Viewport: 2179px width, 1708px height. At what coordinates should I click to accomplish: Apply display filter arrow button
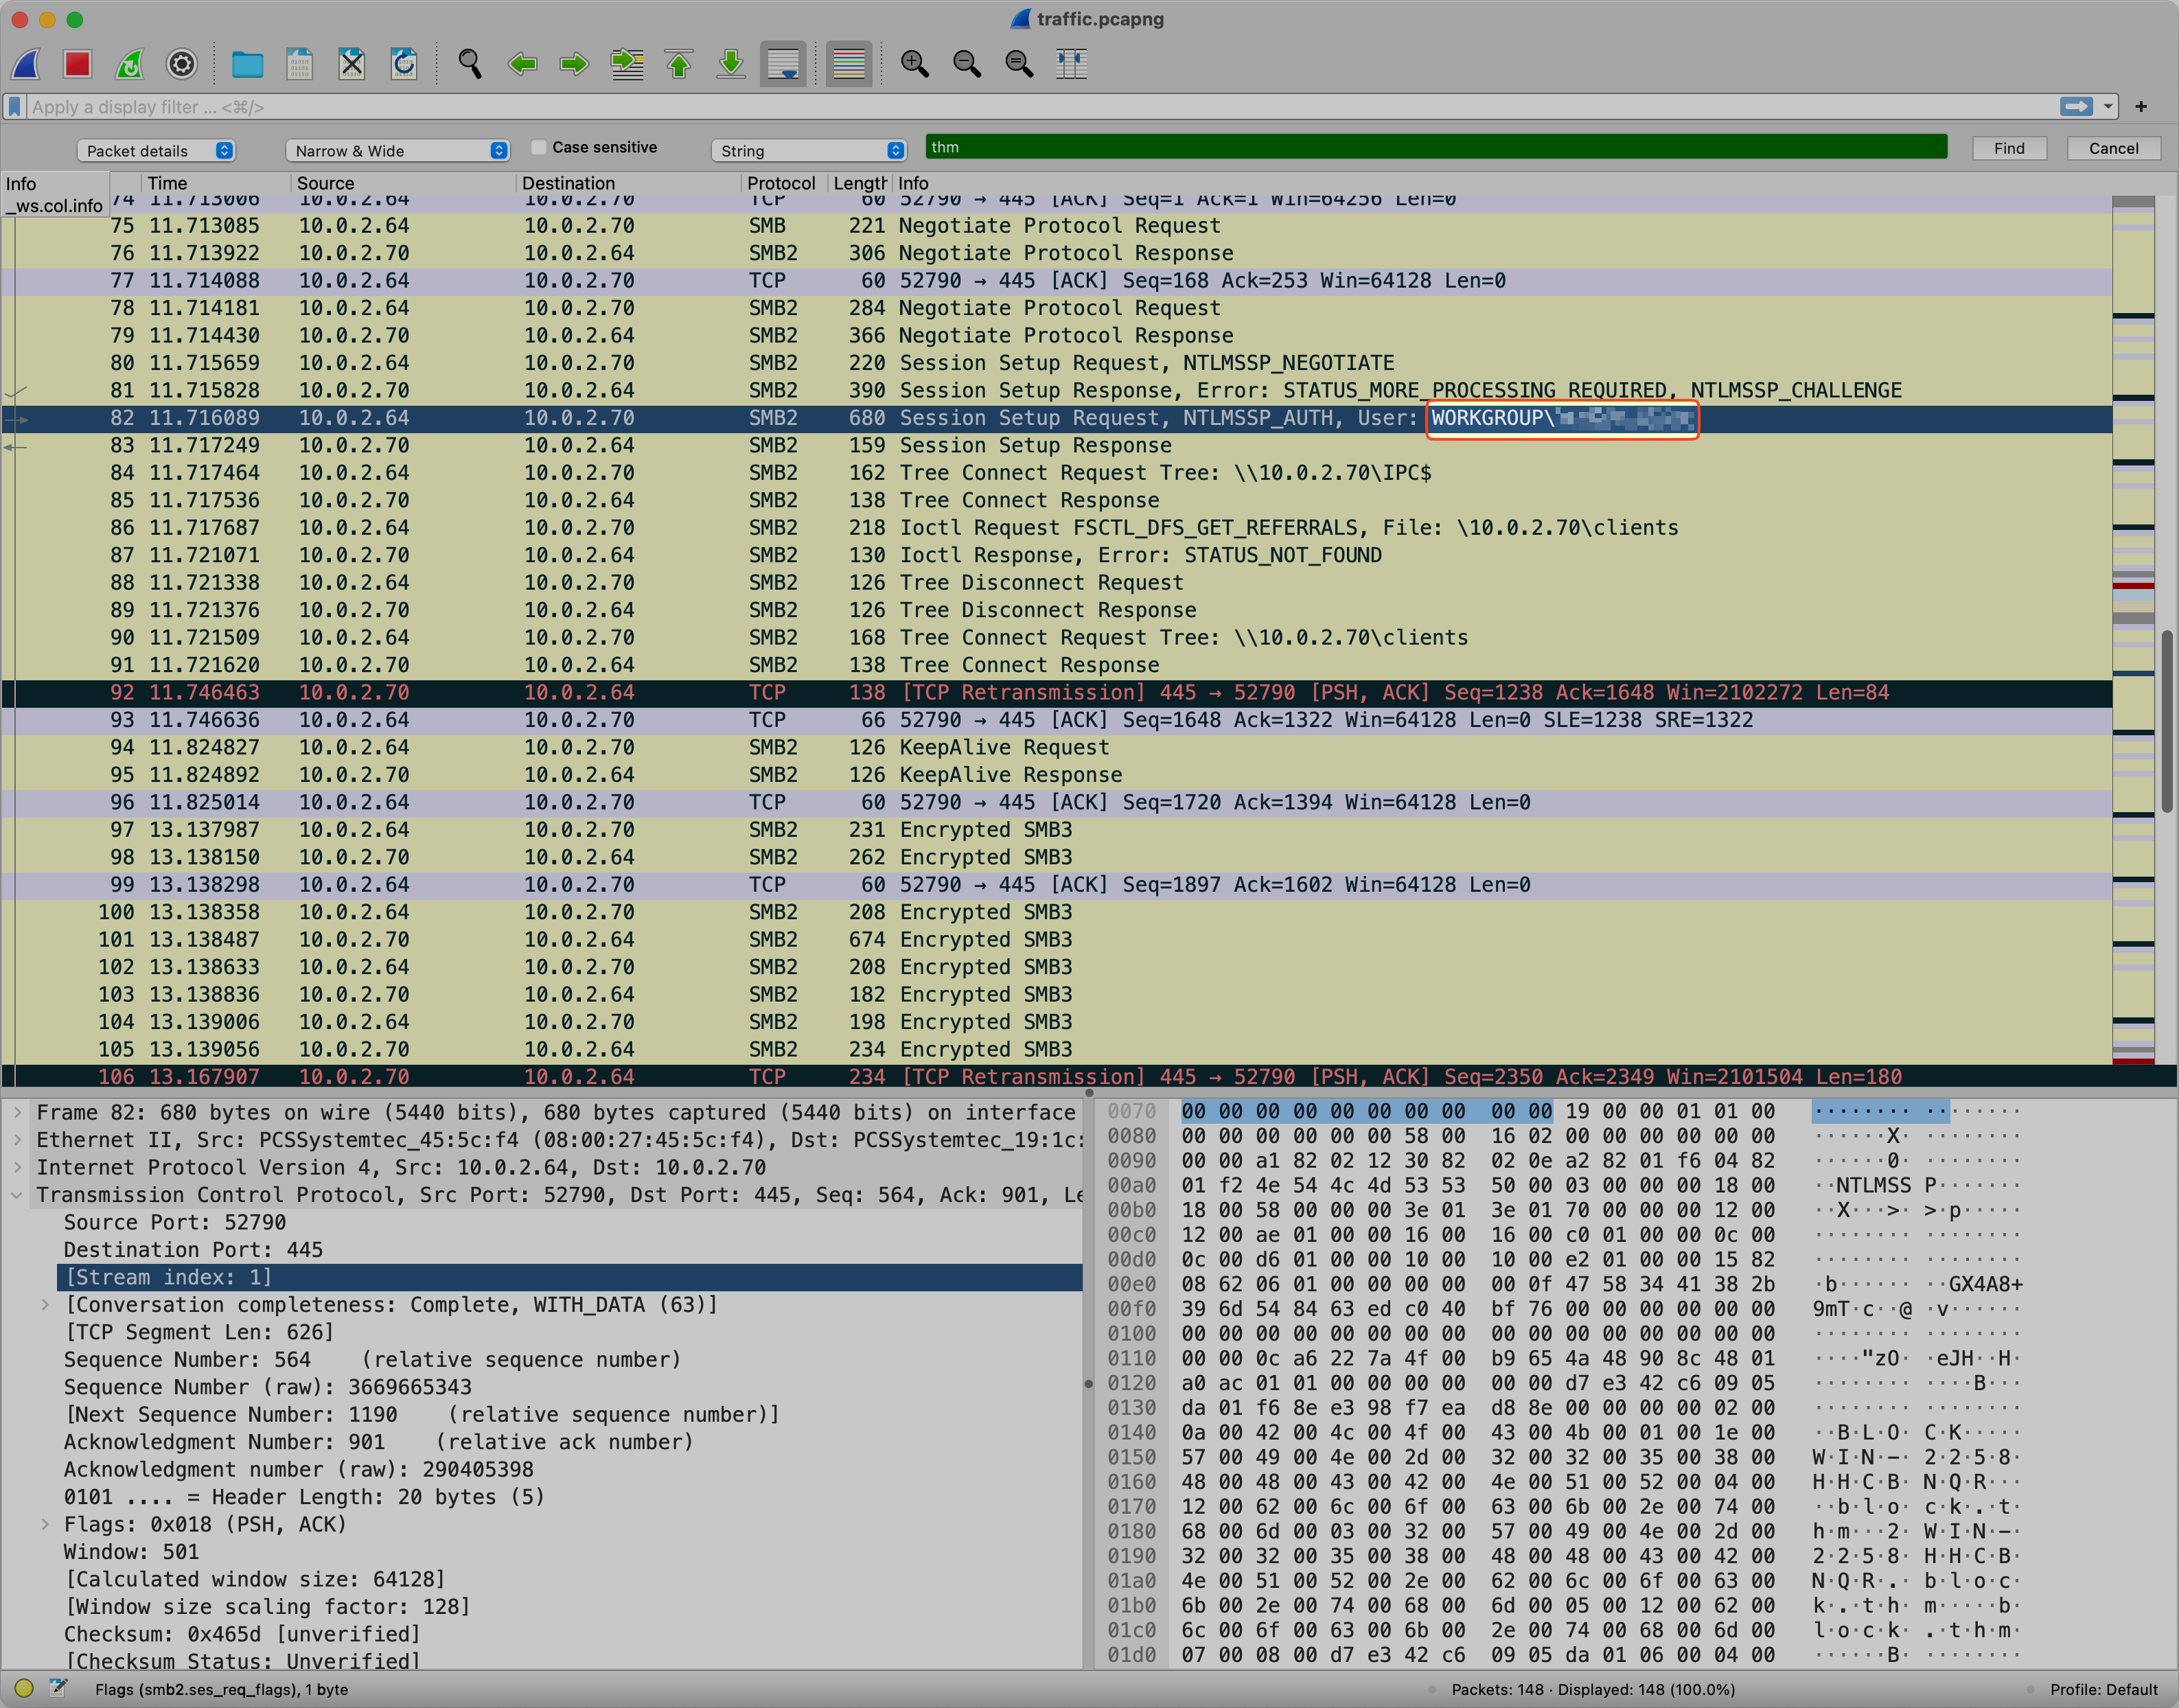pyautogui.click(x=2076, y=106)
